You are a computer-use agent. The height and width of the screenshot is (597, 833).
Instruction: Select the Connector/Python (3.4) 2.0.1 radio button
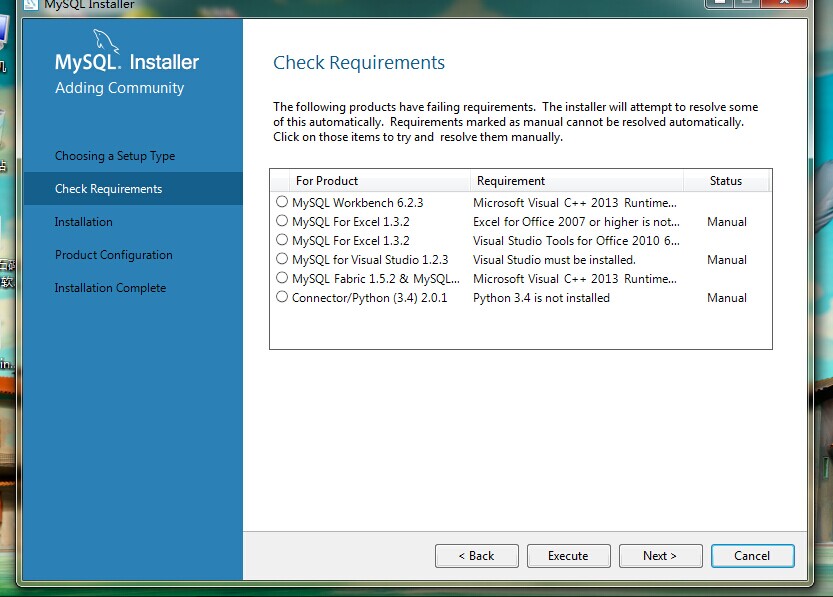[x=282, y=297]
